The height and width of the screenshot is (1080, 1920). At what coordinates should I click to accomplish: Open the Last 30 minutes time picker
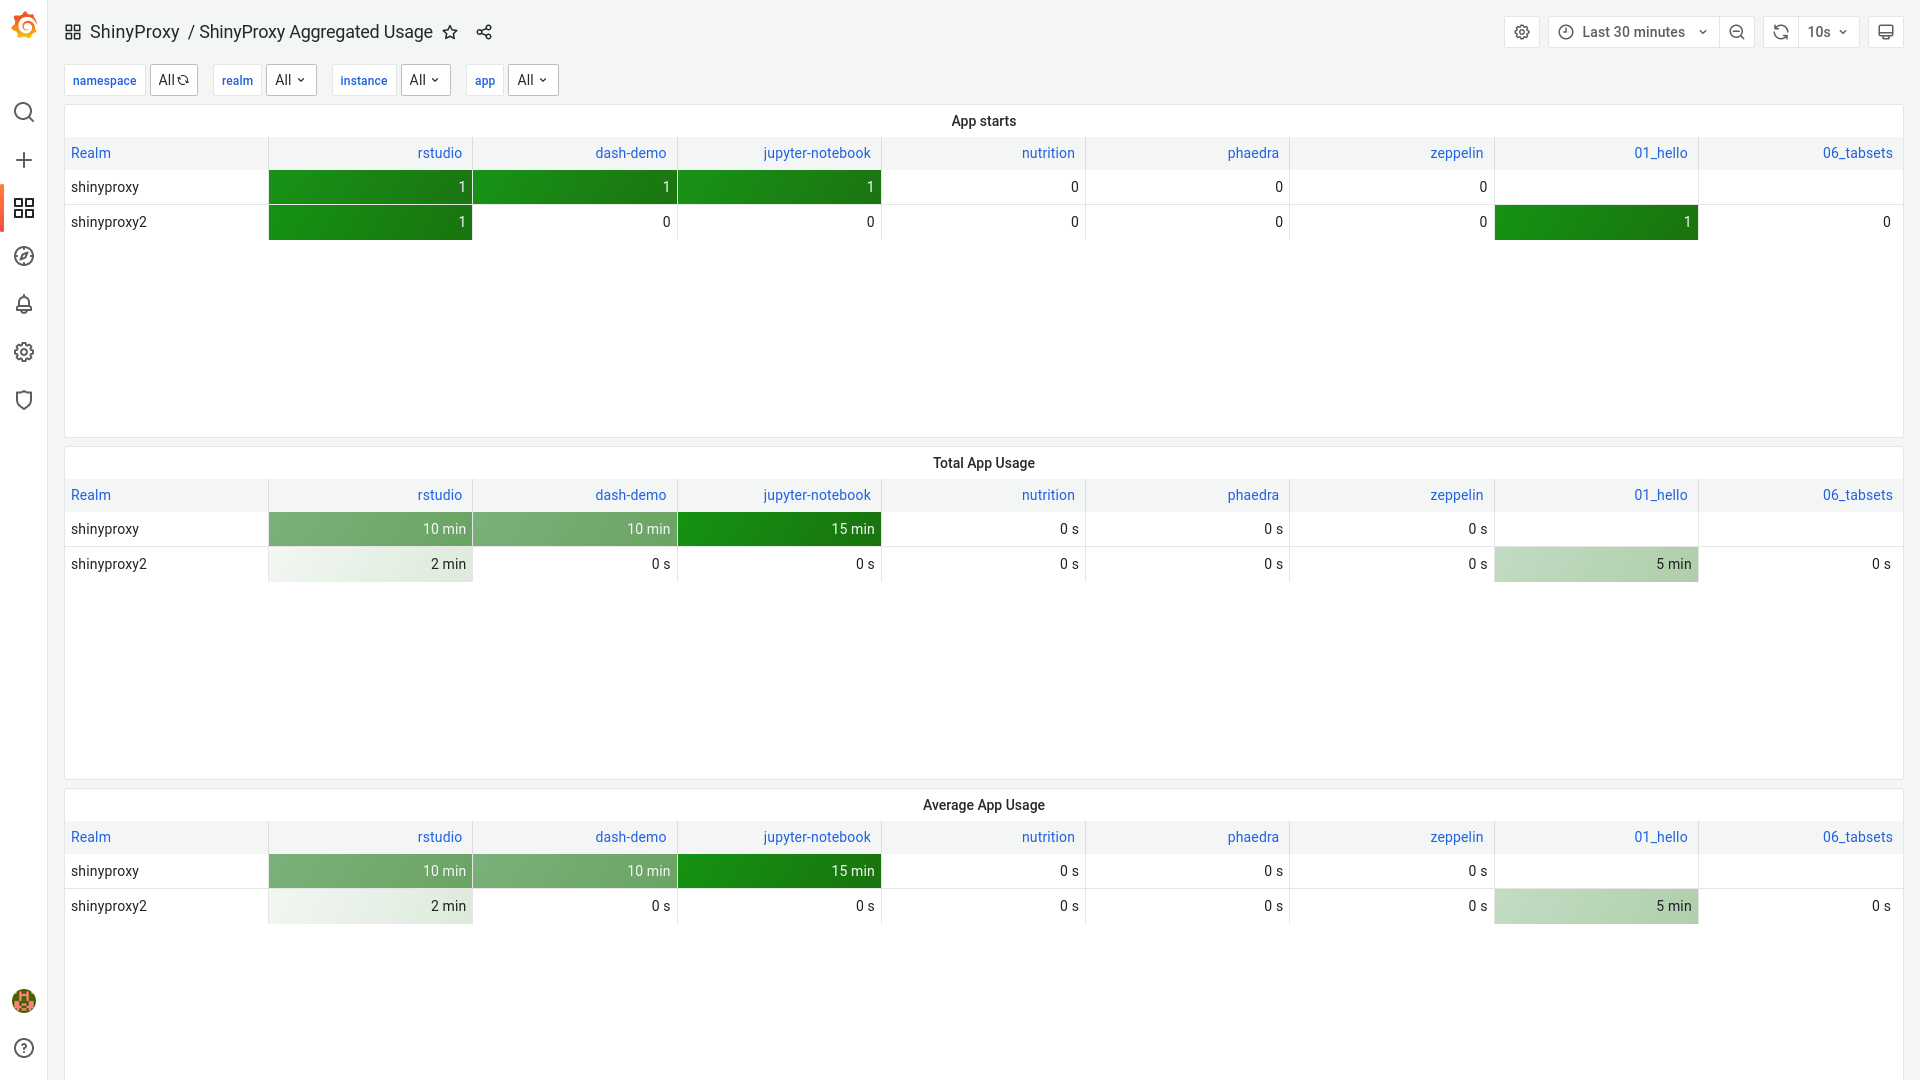[1633, 32]
